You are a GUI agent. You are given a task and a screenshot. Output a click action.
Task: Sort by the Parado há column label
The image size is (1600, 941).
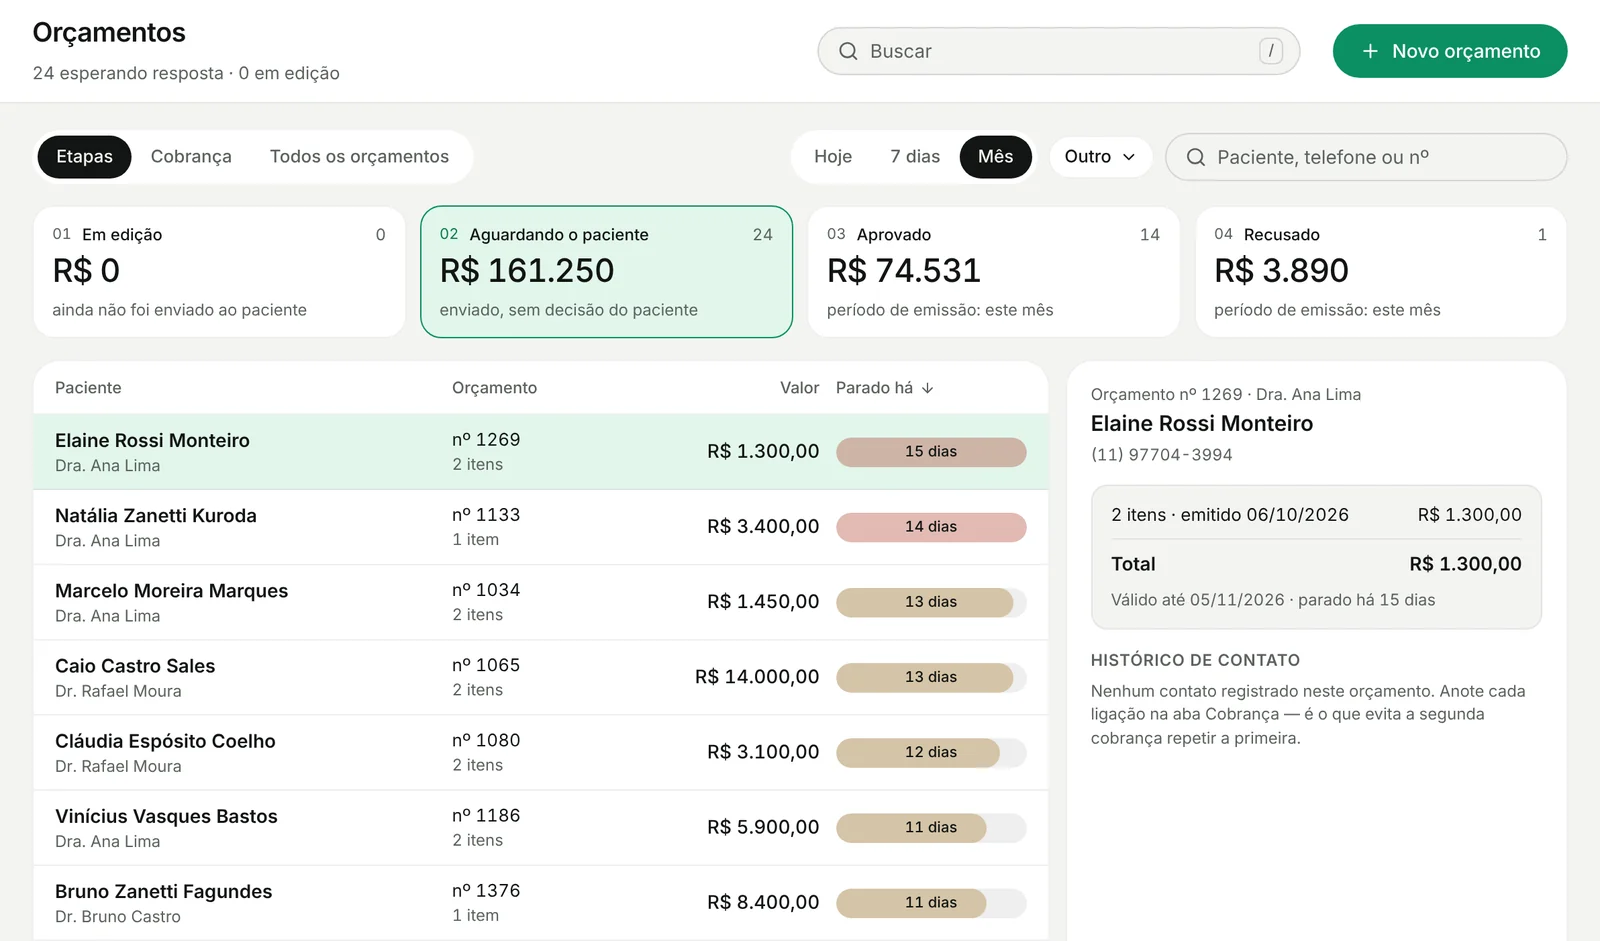pyautogui.click(x=874, y=388)
